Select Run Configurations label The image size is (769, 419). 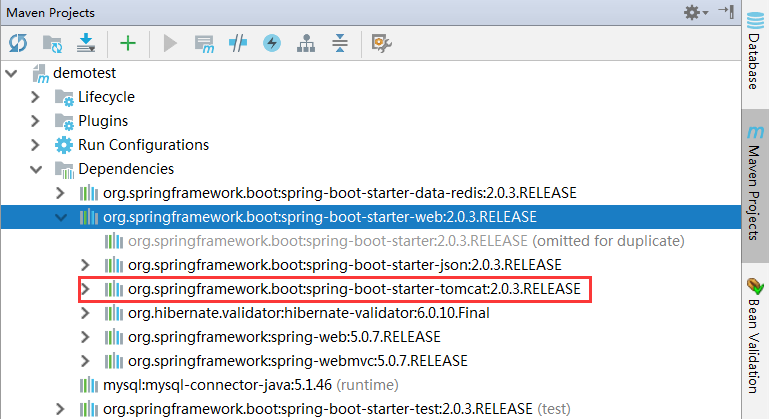[x=143, y=145]
